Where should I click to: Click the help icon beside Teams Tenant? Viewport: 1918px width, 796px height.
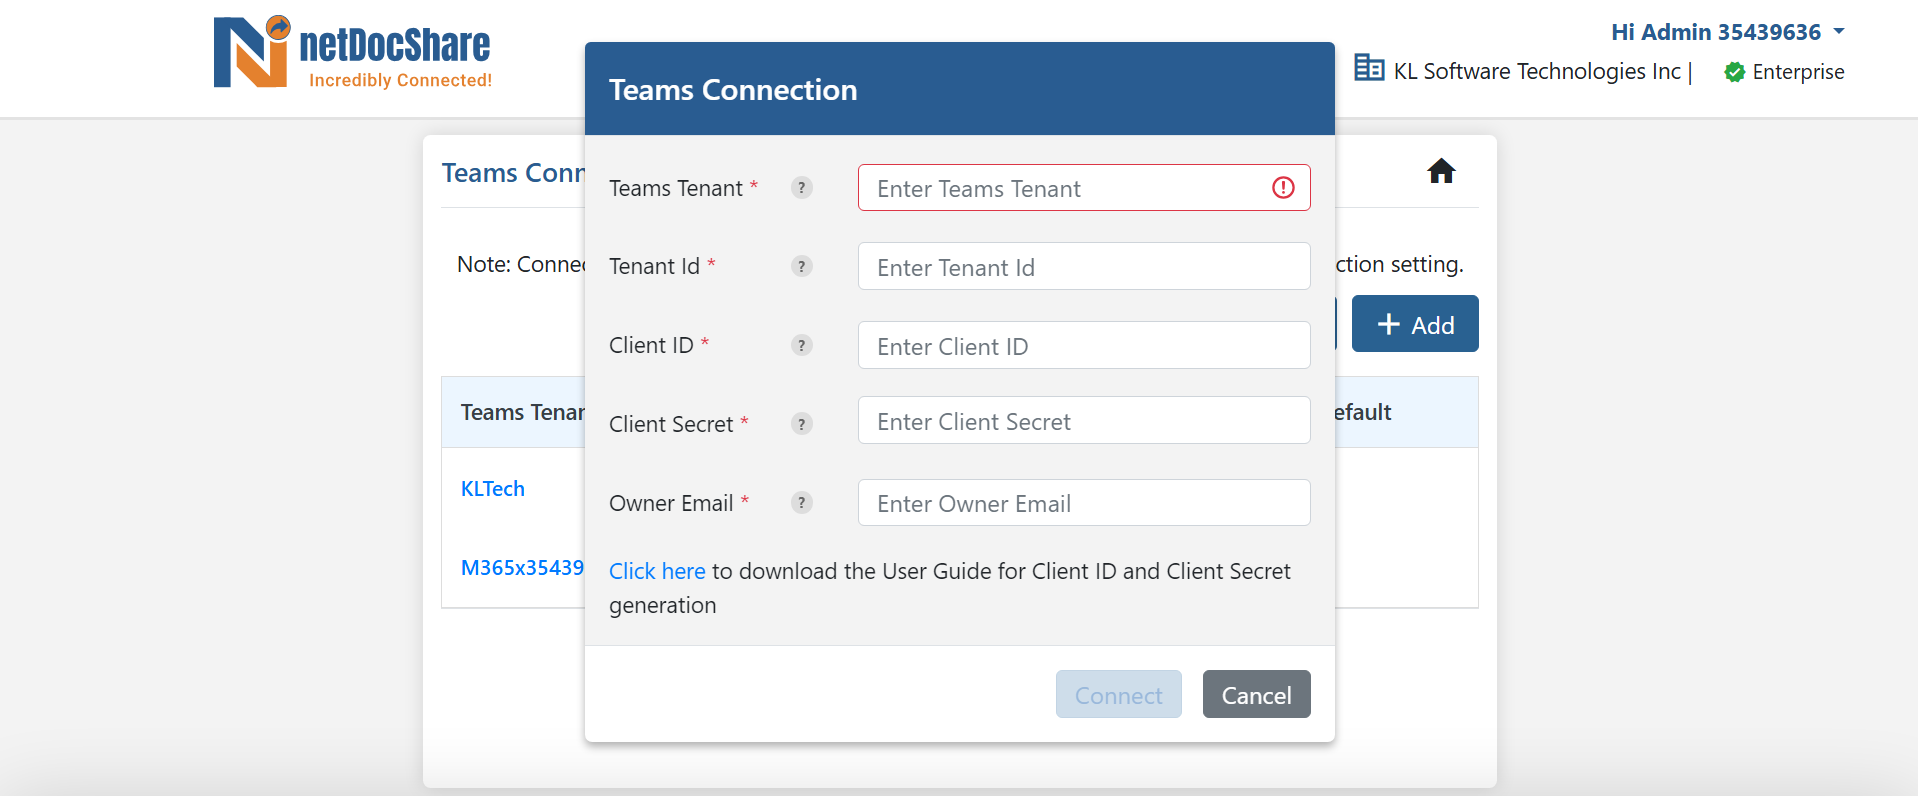(801, 187)
